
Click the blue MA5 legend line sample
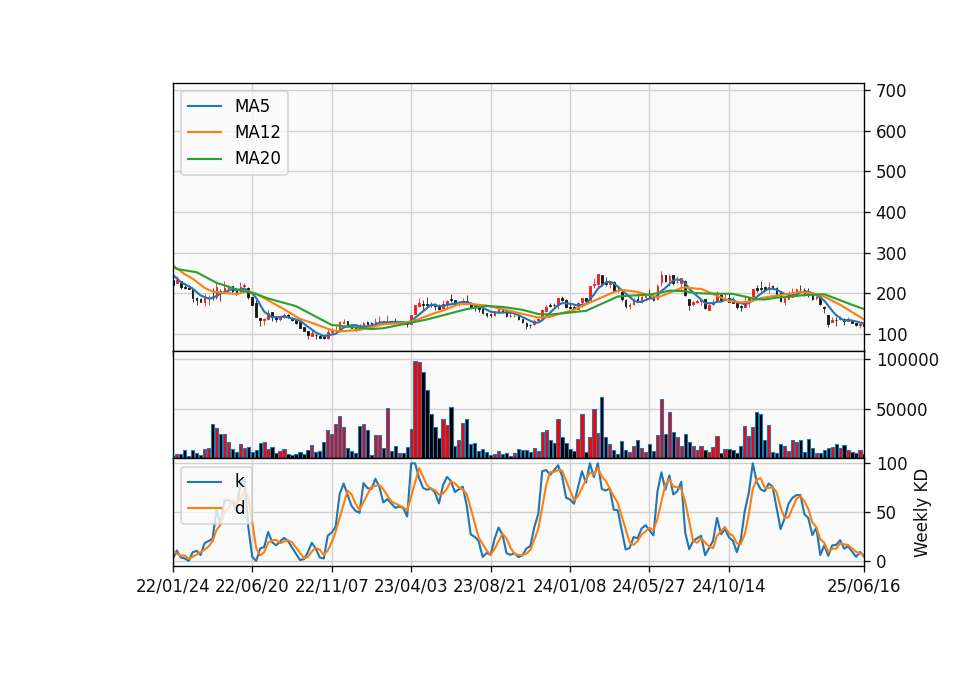click(x=204, y=106)
